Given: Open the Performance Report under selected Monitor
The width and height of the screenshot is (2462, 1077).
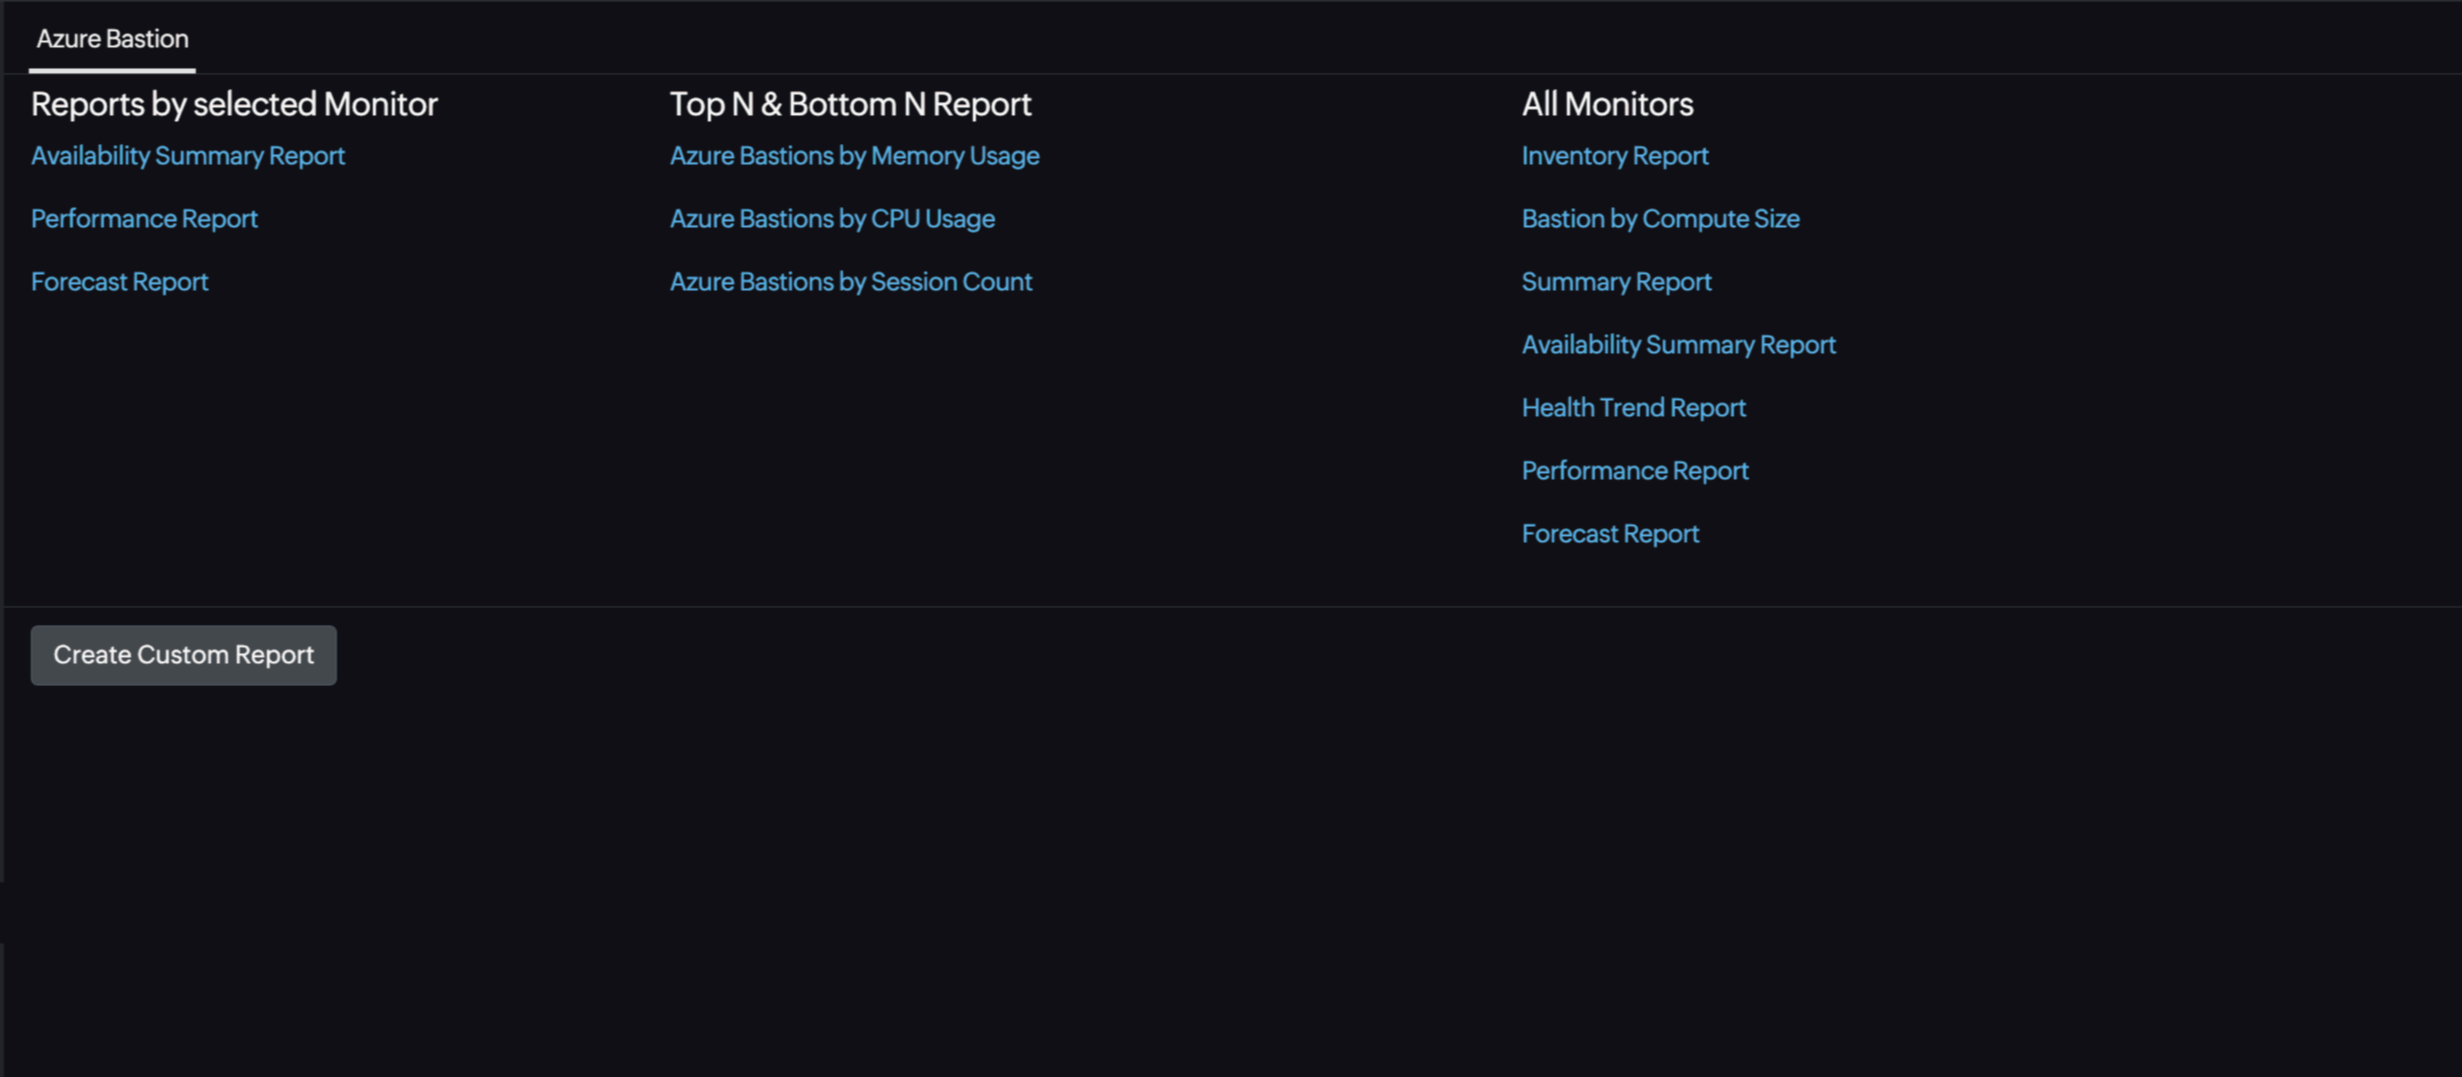Looking at the screenshot, I should point(144,218).
